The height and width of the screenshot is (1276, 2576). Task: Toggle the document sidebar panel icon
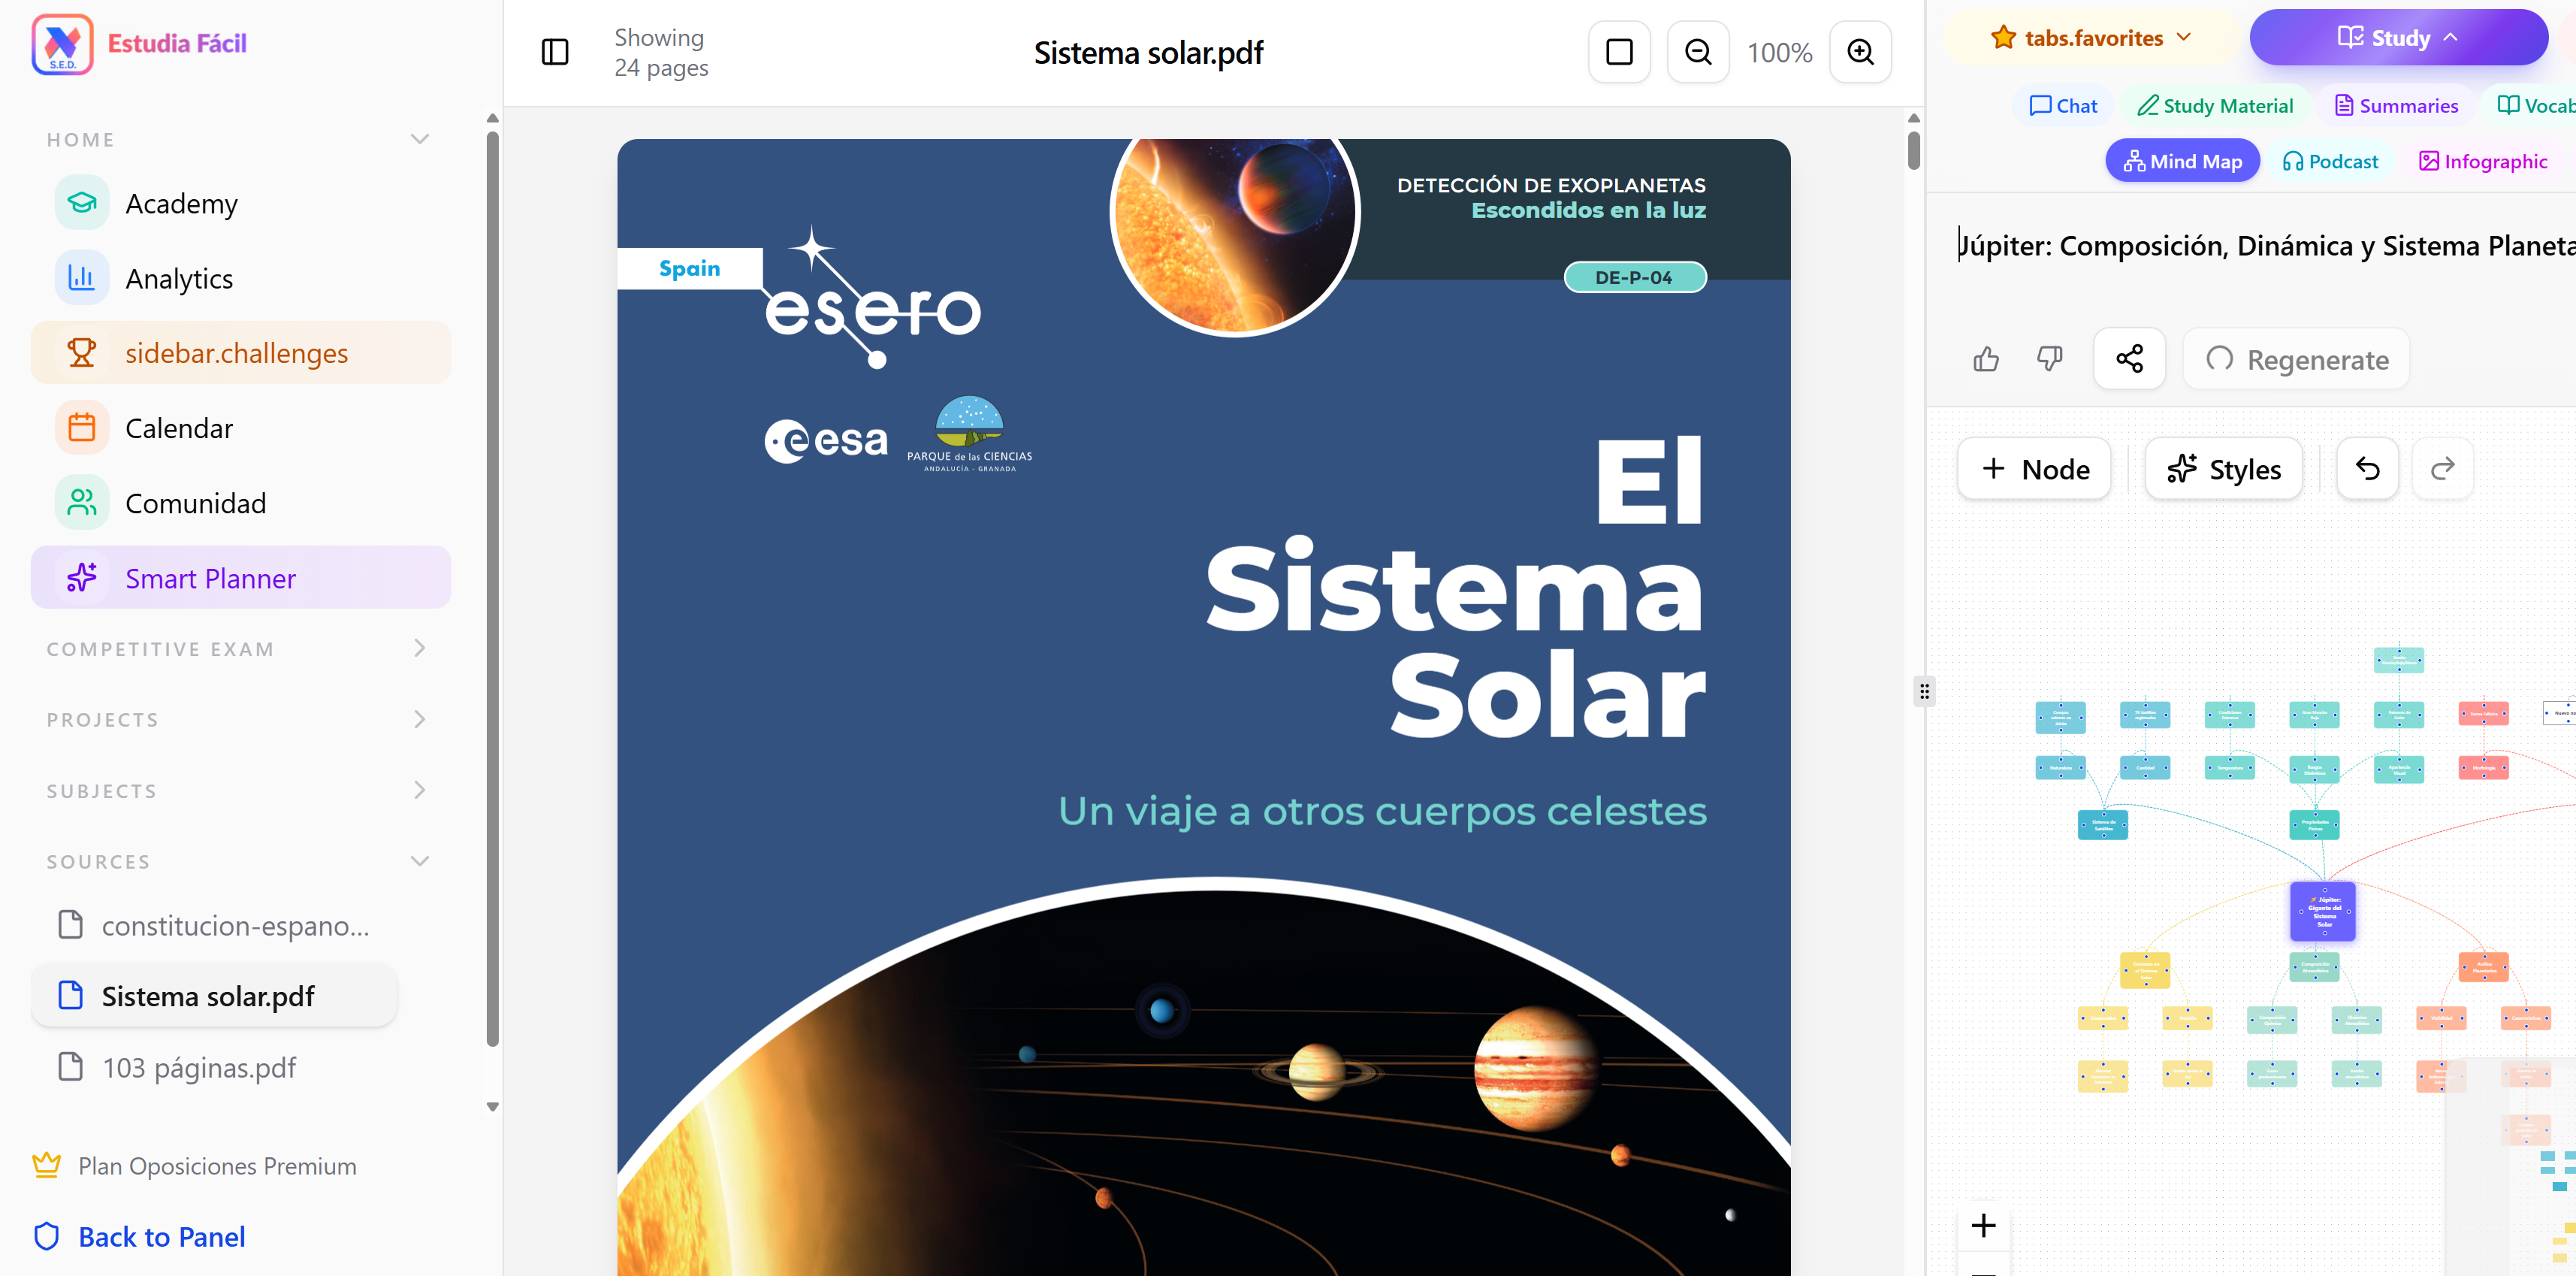click(x=555, y=52)
